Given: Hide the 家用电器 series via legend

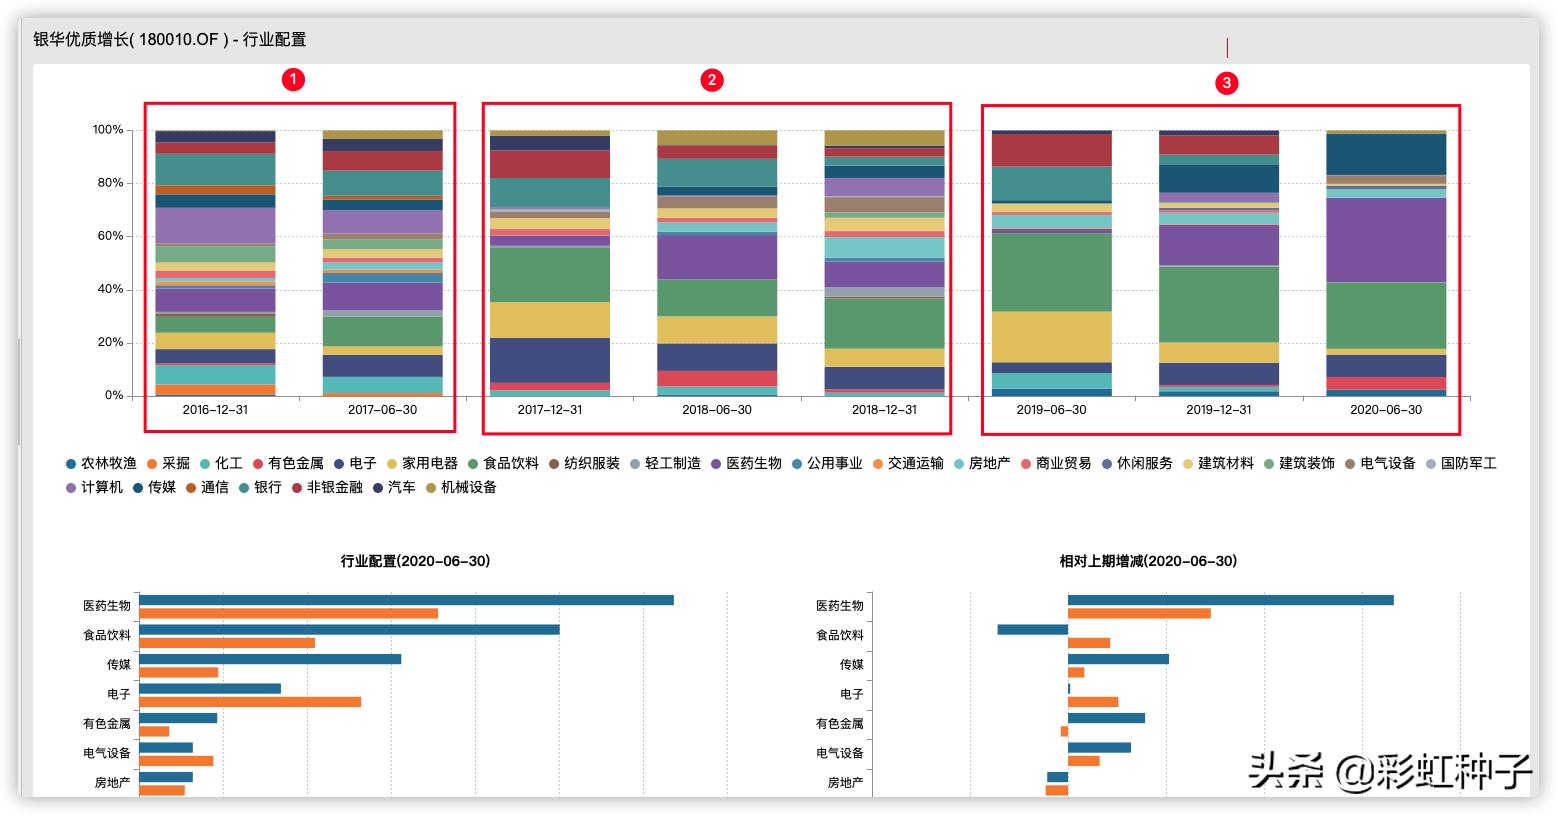Looking at the screenshot, I should (422, 464).
